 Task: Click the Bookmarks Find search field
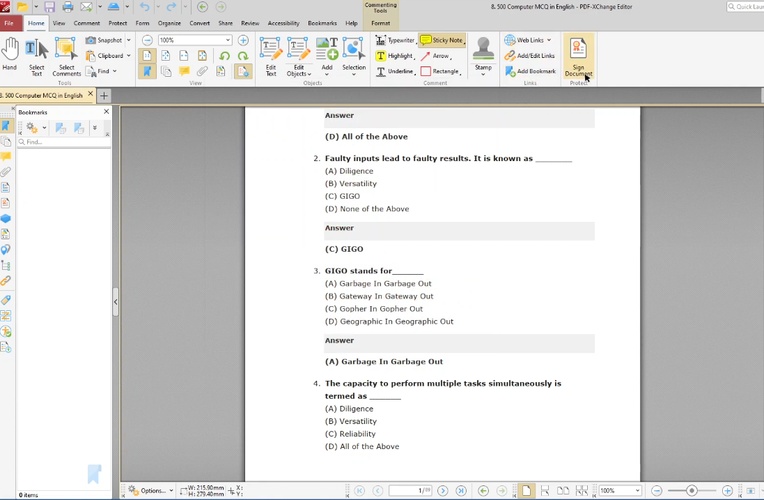point(64,142)
